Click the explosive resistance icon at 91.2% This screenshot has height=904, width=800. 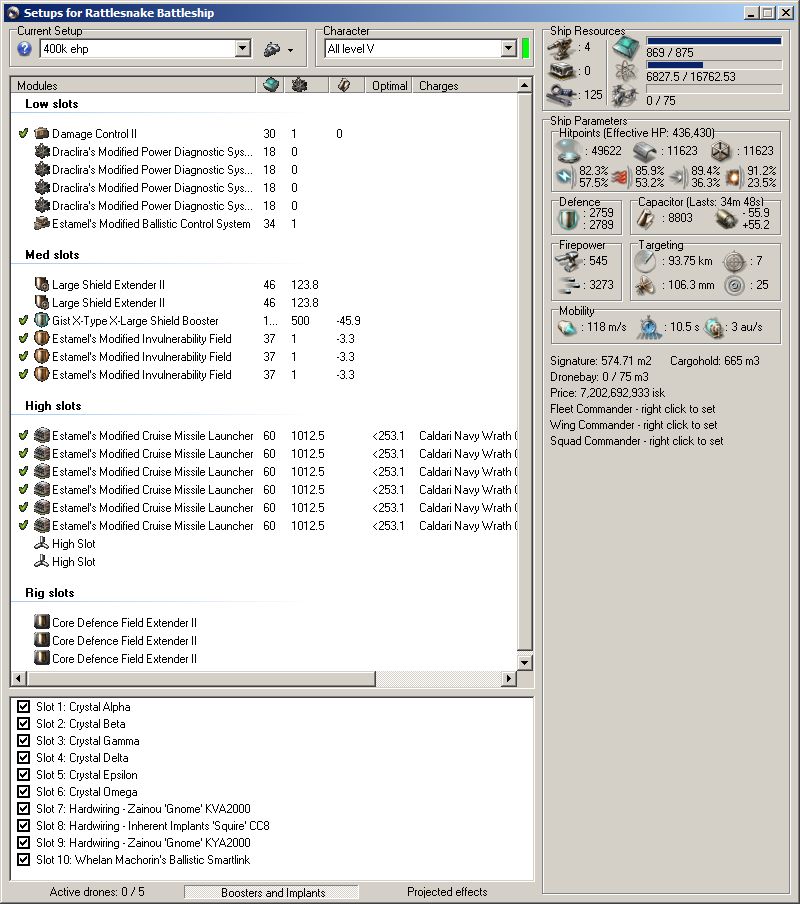(734, 177)
